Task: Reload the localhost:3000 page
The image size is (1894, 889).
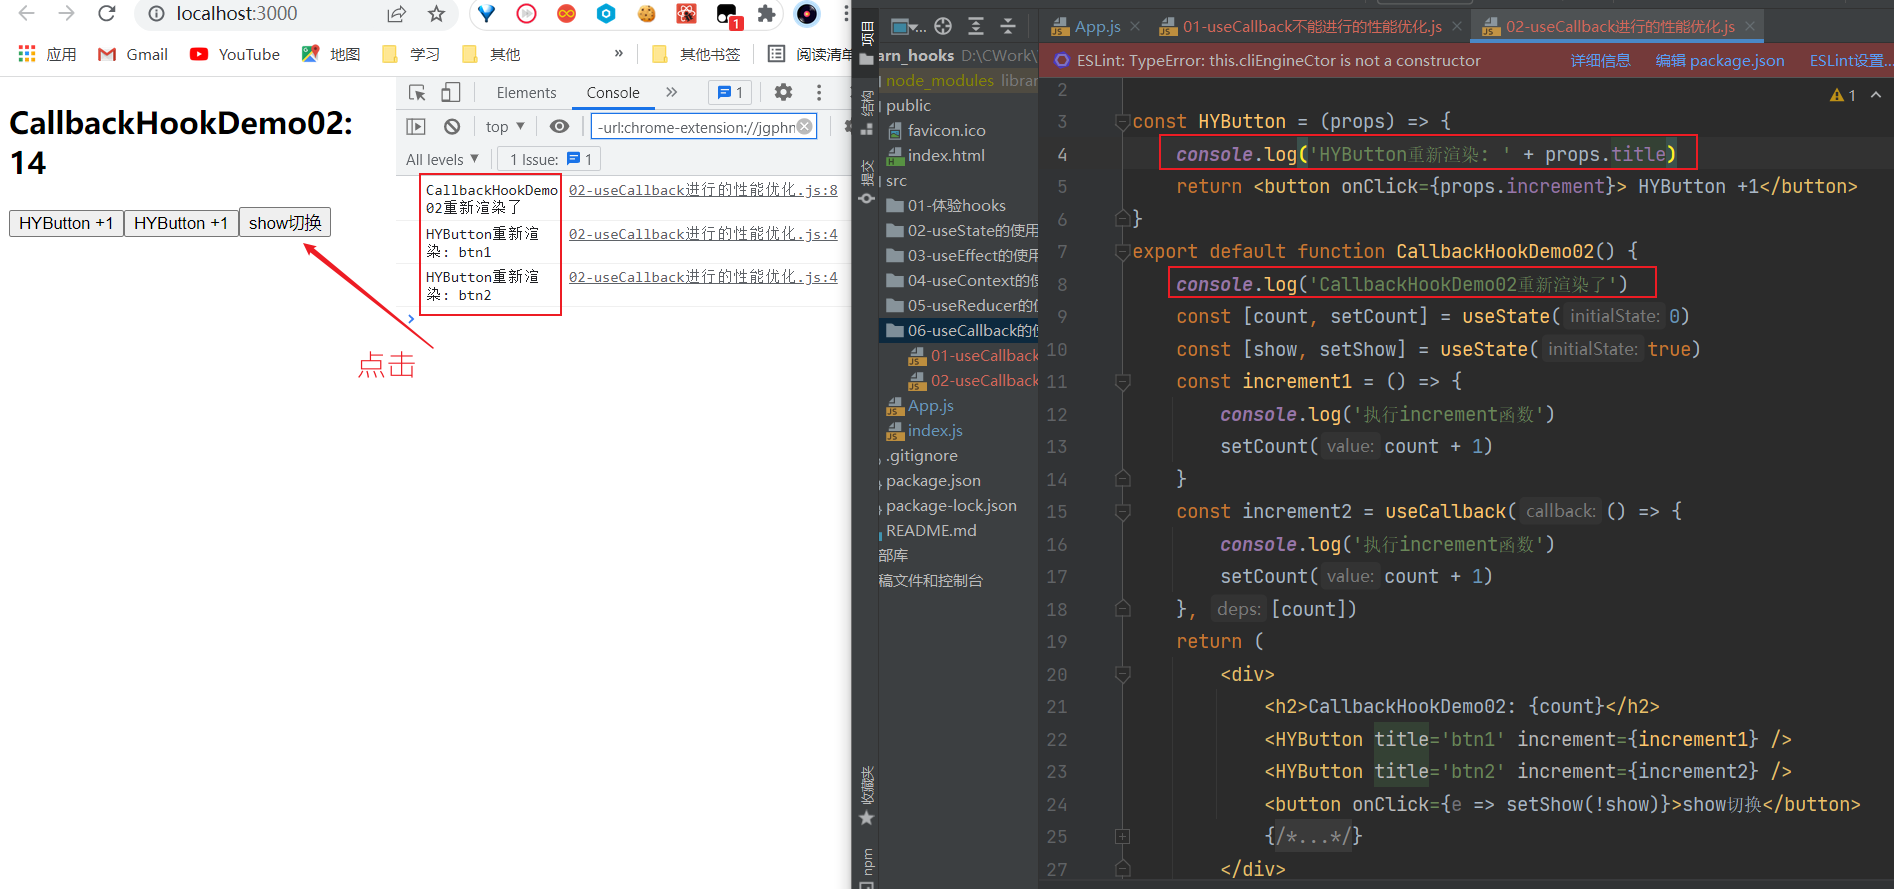Action: tap(107, 14)
